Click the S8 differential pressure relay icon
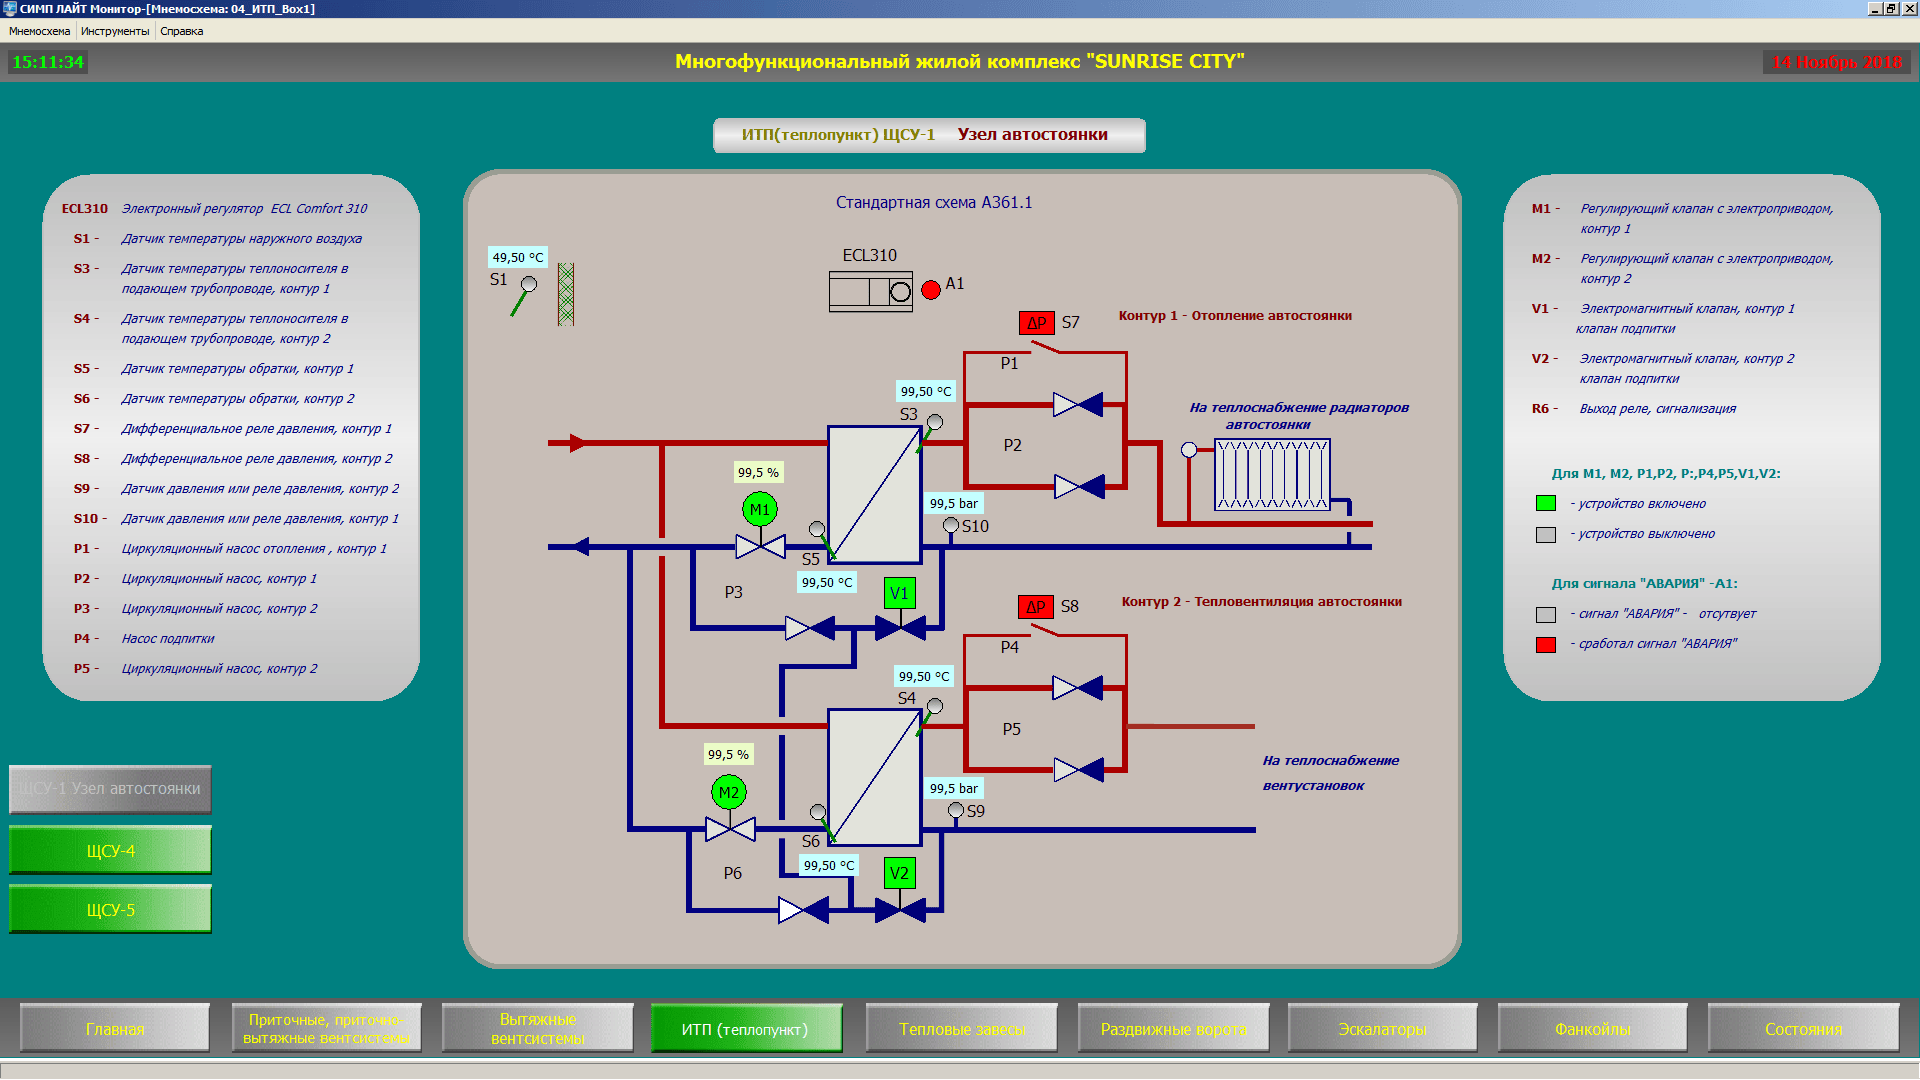Screen dimensions: 1920x1080 point(1036,607)
